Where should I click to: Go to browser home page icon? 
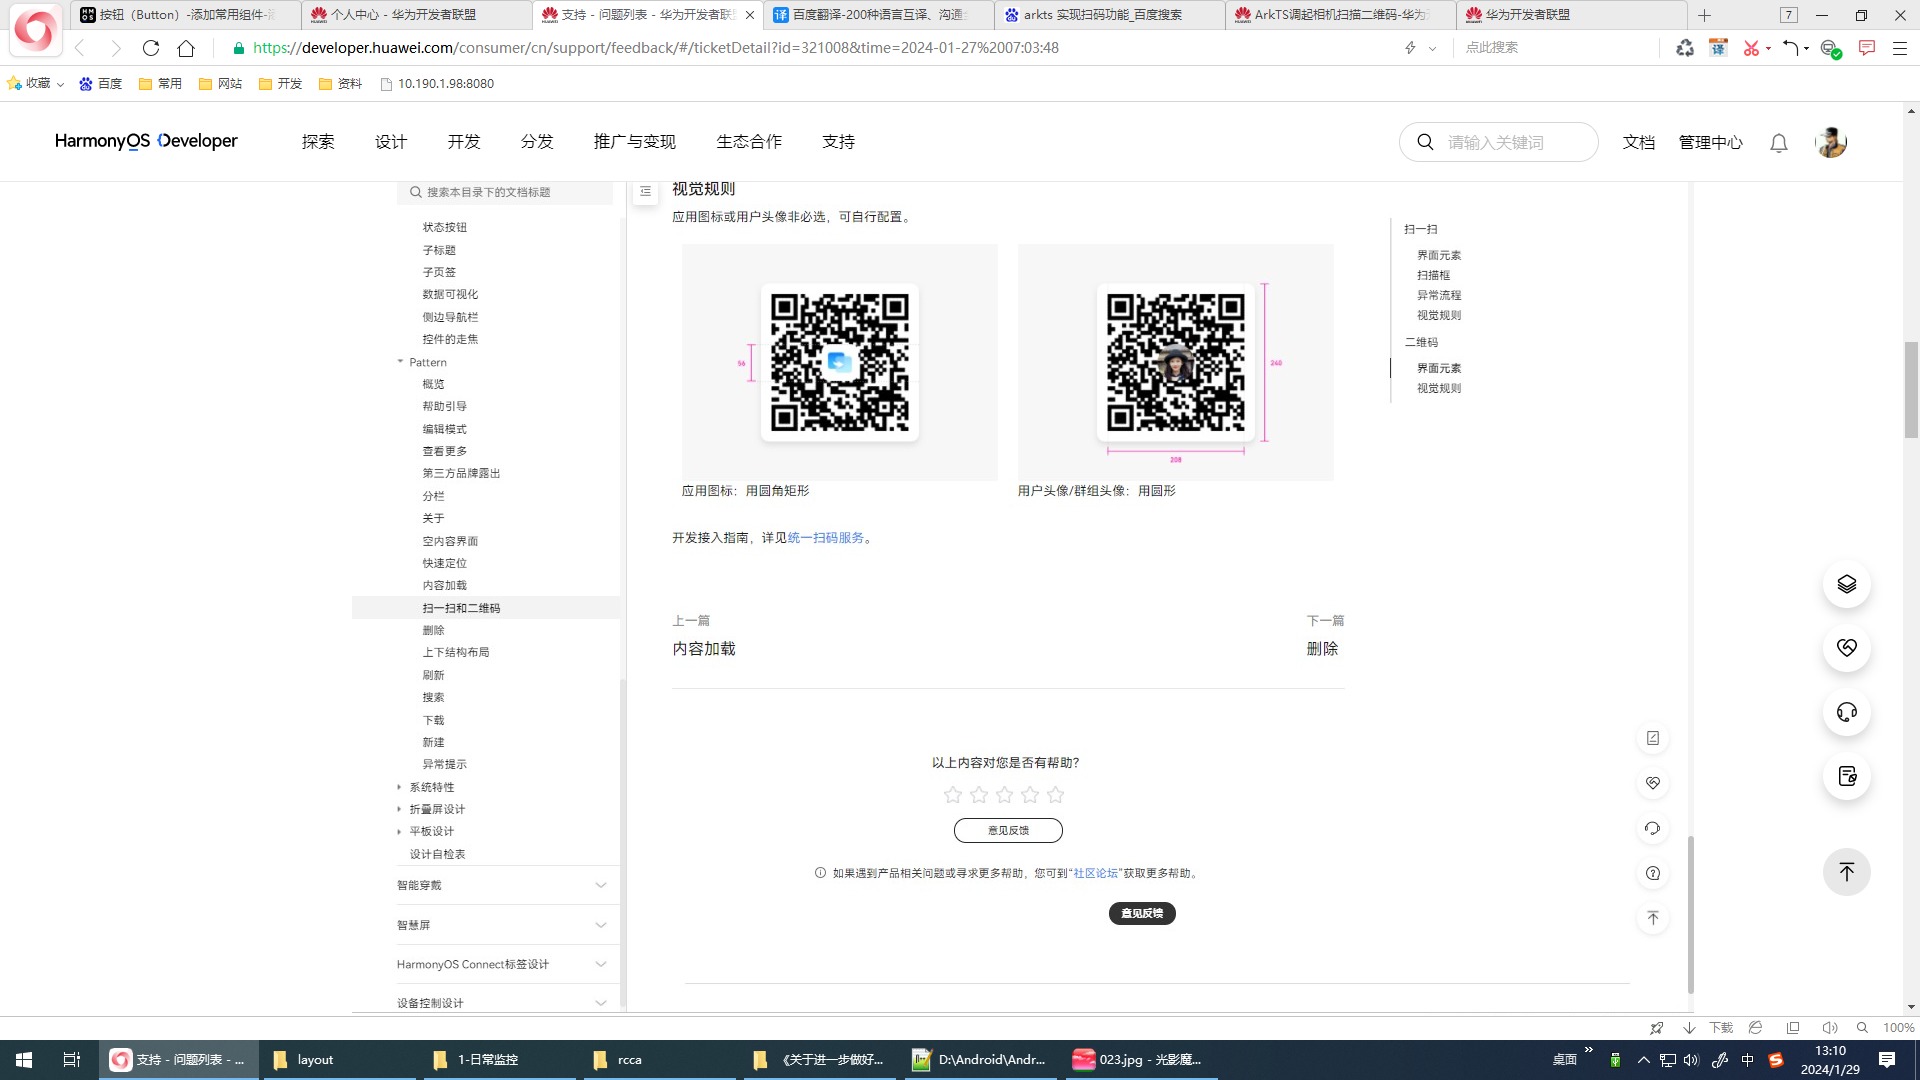click(x=186, y=48)
